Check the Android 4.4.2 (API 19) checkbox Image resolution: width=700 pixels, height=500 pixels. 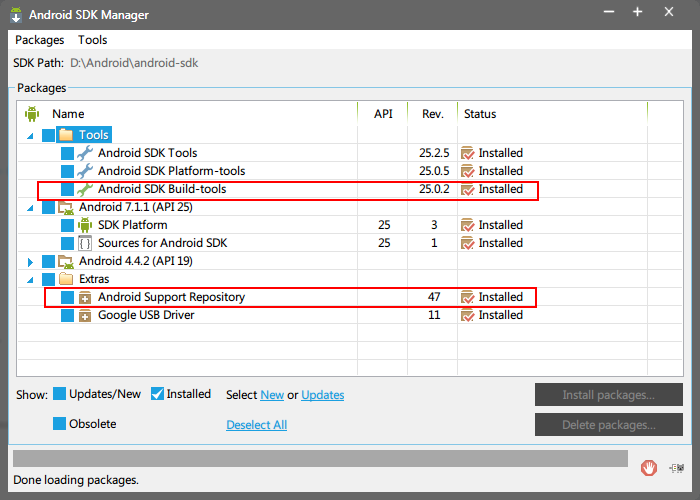(x=48, y=261)
